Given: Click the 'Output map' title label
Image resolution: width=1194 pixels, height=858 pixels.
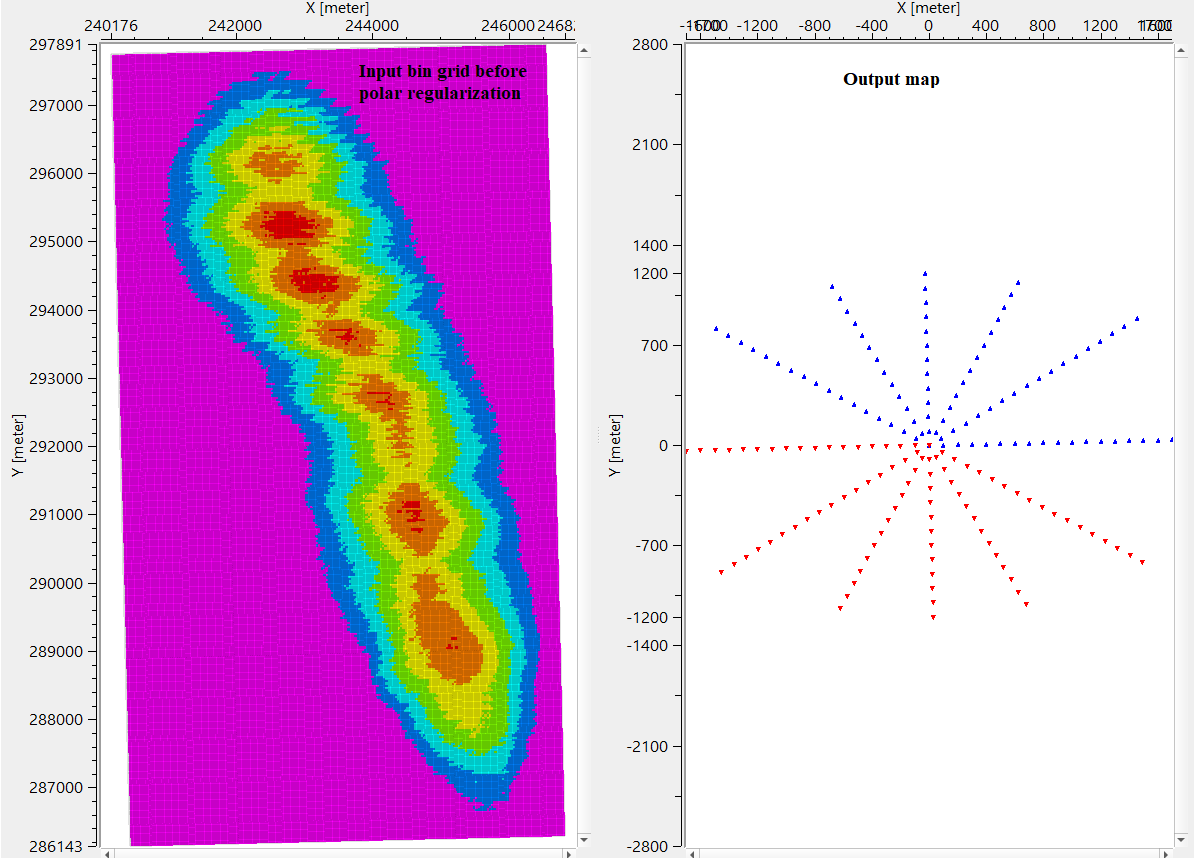Looking at the screenshot, I should click(x=892, y=79).
